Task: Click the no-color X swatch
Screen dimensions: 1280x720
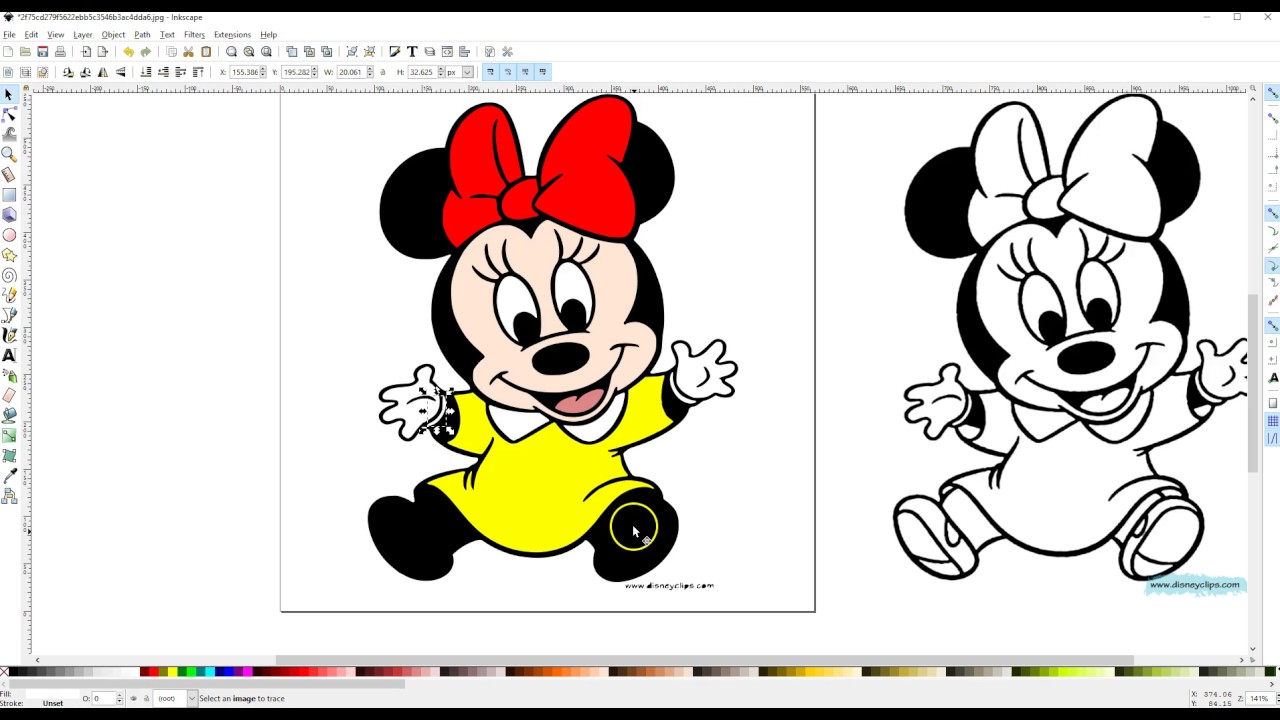Action: point(5,672)
